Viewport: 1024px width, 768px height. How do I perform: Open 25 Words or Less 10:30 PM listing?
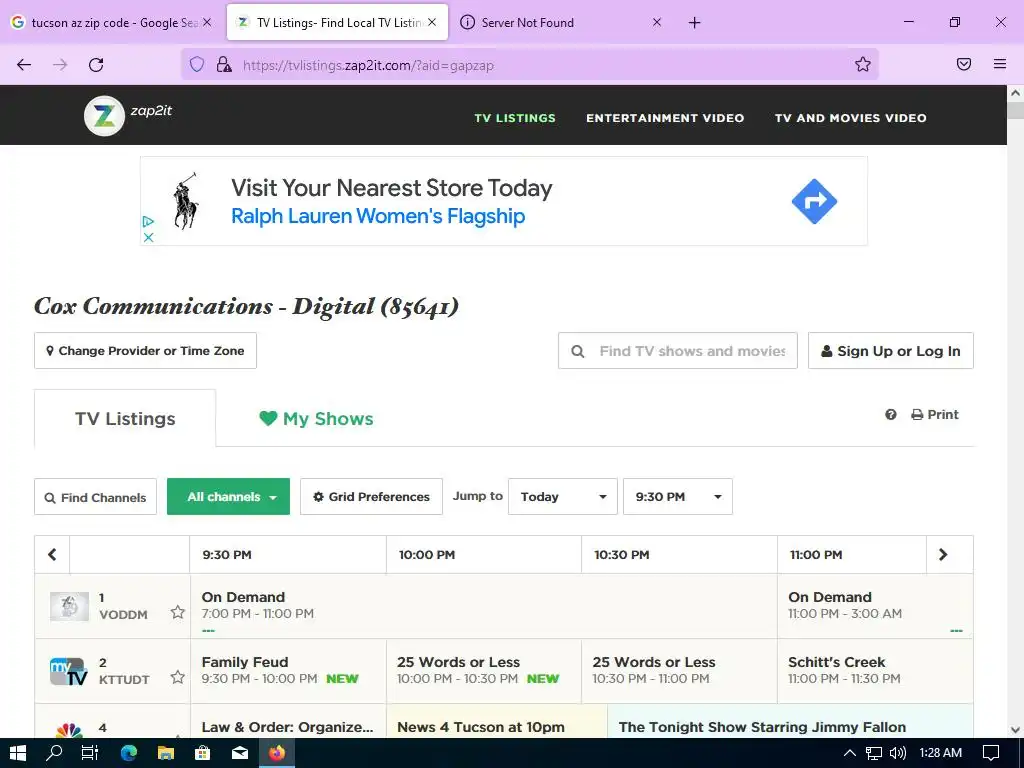point(679,671)
